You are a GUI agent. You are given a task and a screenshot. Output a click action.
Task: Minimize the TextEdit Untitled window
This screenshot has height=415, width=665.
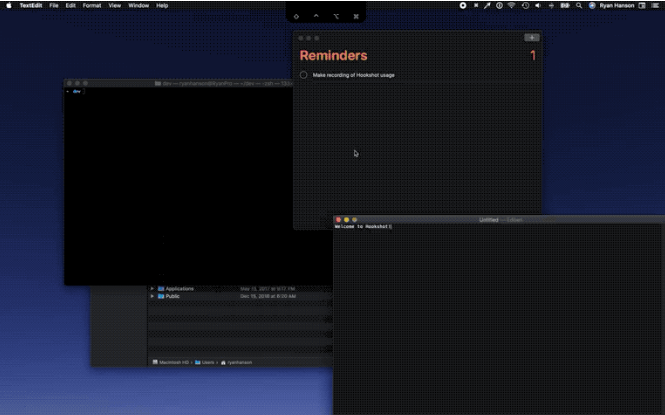pos(346,220)
